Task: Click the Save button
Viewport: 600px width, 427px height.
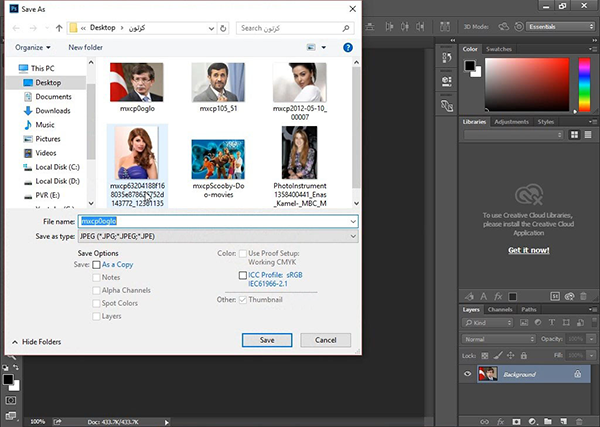Action: coord(266,340)
